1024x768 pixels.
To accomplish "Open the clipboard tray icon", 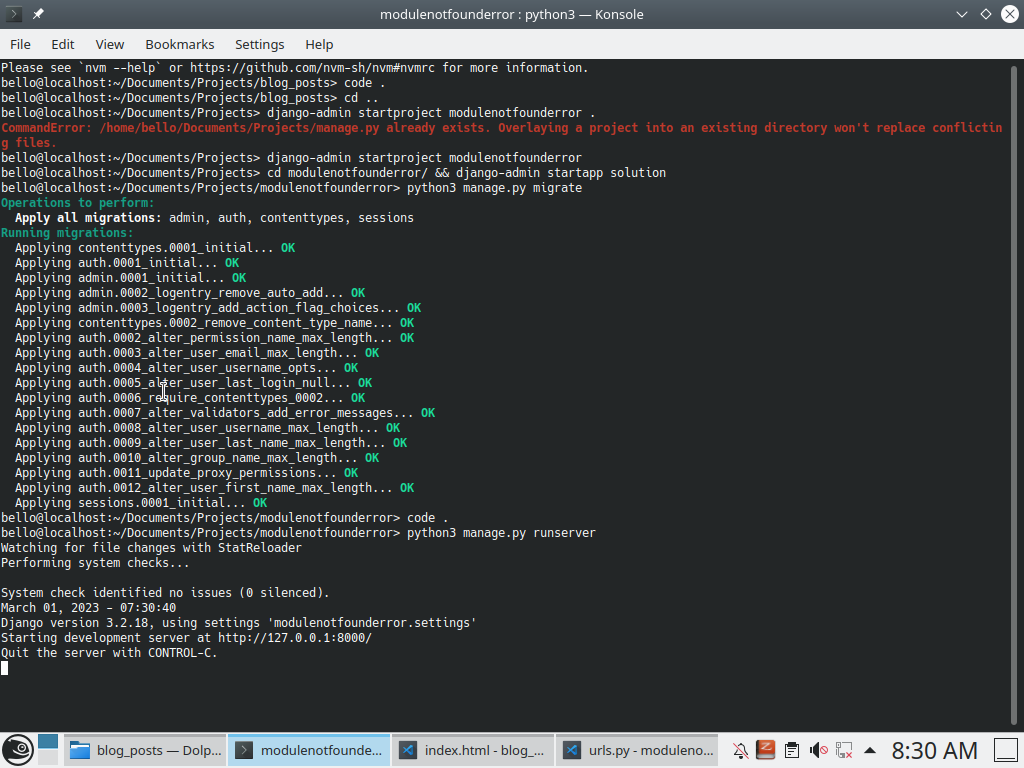I will pyautogui.click(x=792, y=750).
